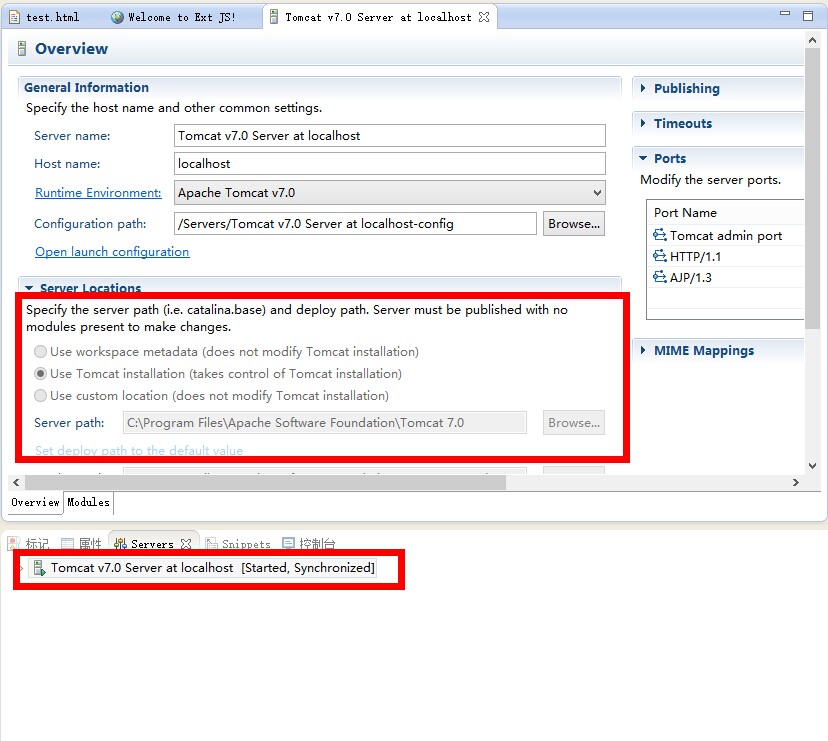Image resolution: width=828 pixels, height=741 pixels.
Task: Click the HTTP/1.1 port icon
Action: (x=660, y=256)
